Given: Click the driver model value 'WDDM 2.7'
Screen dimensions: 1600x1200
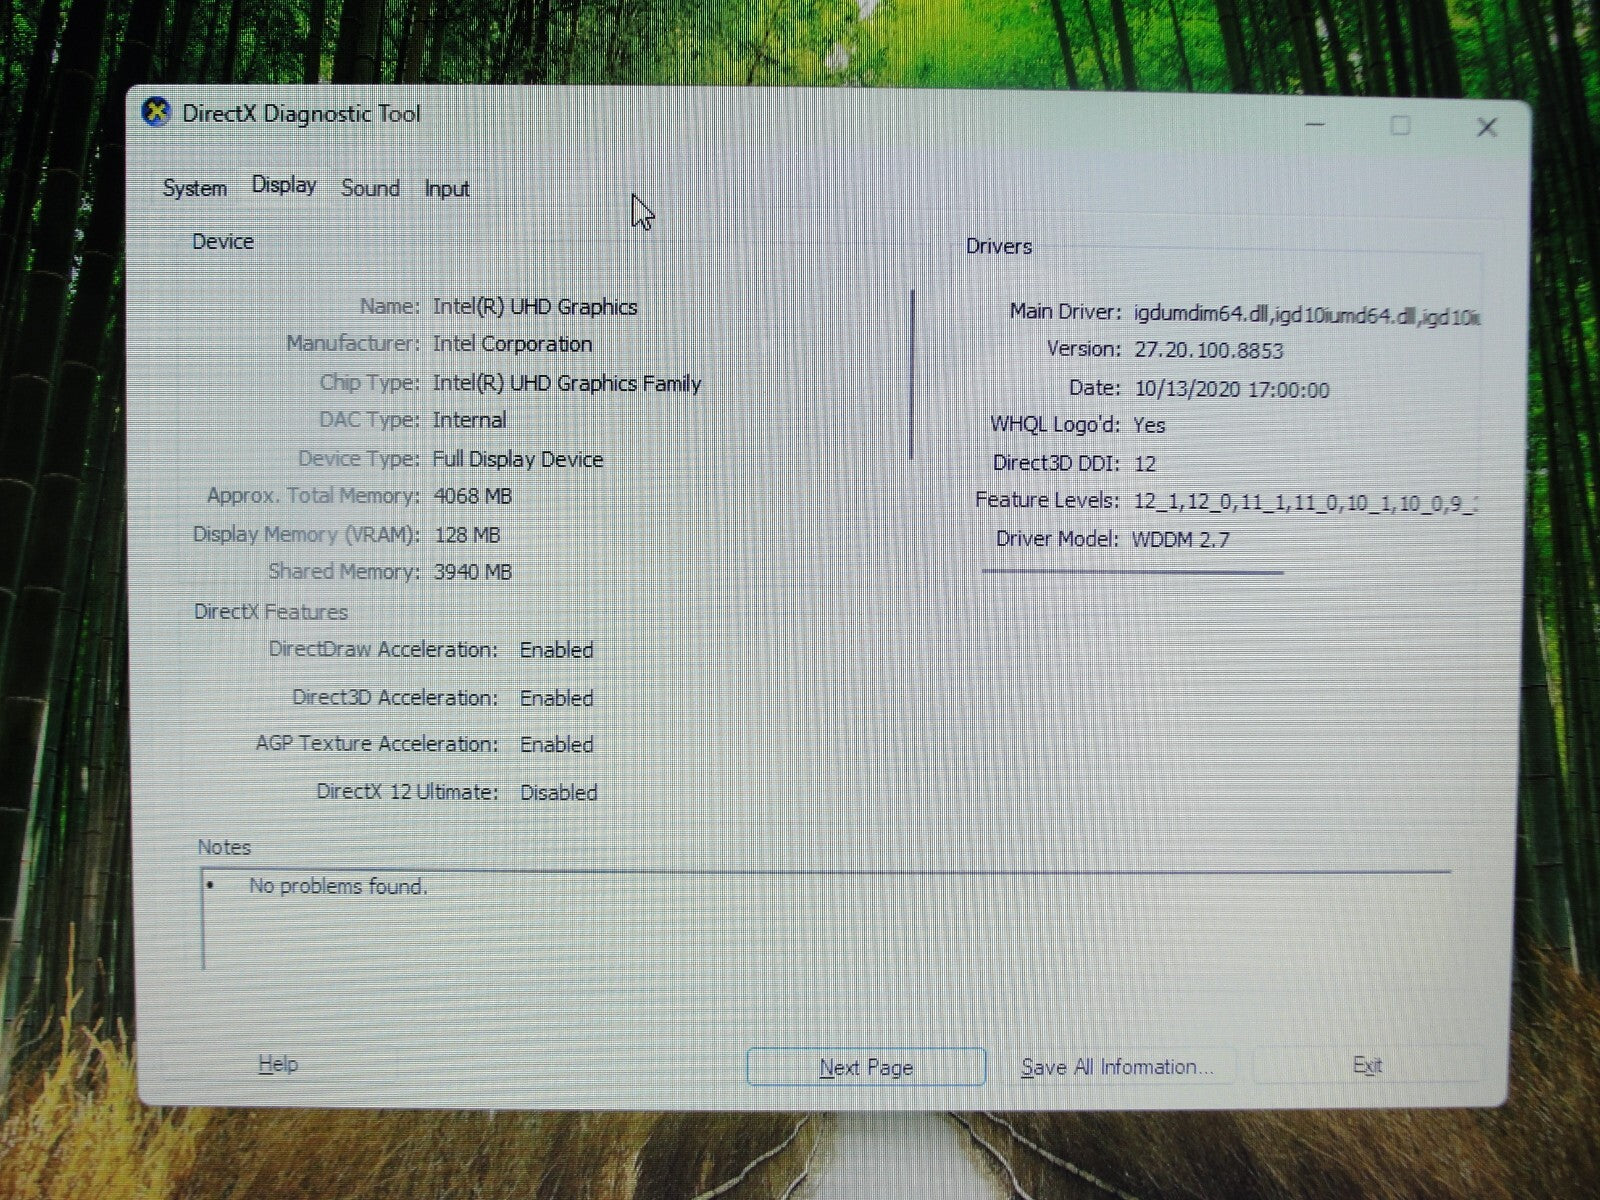Looking at the screenshot, I should pyautogui.click(x=1180, y=540).
